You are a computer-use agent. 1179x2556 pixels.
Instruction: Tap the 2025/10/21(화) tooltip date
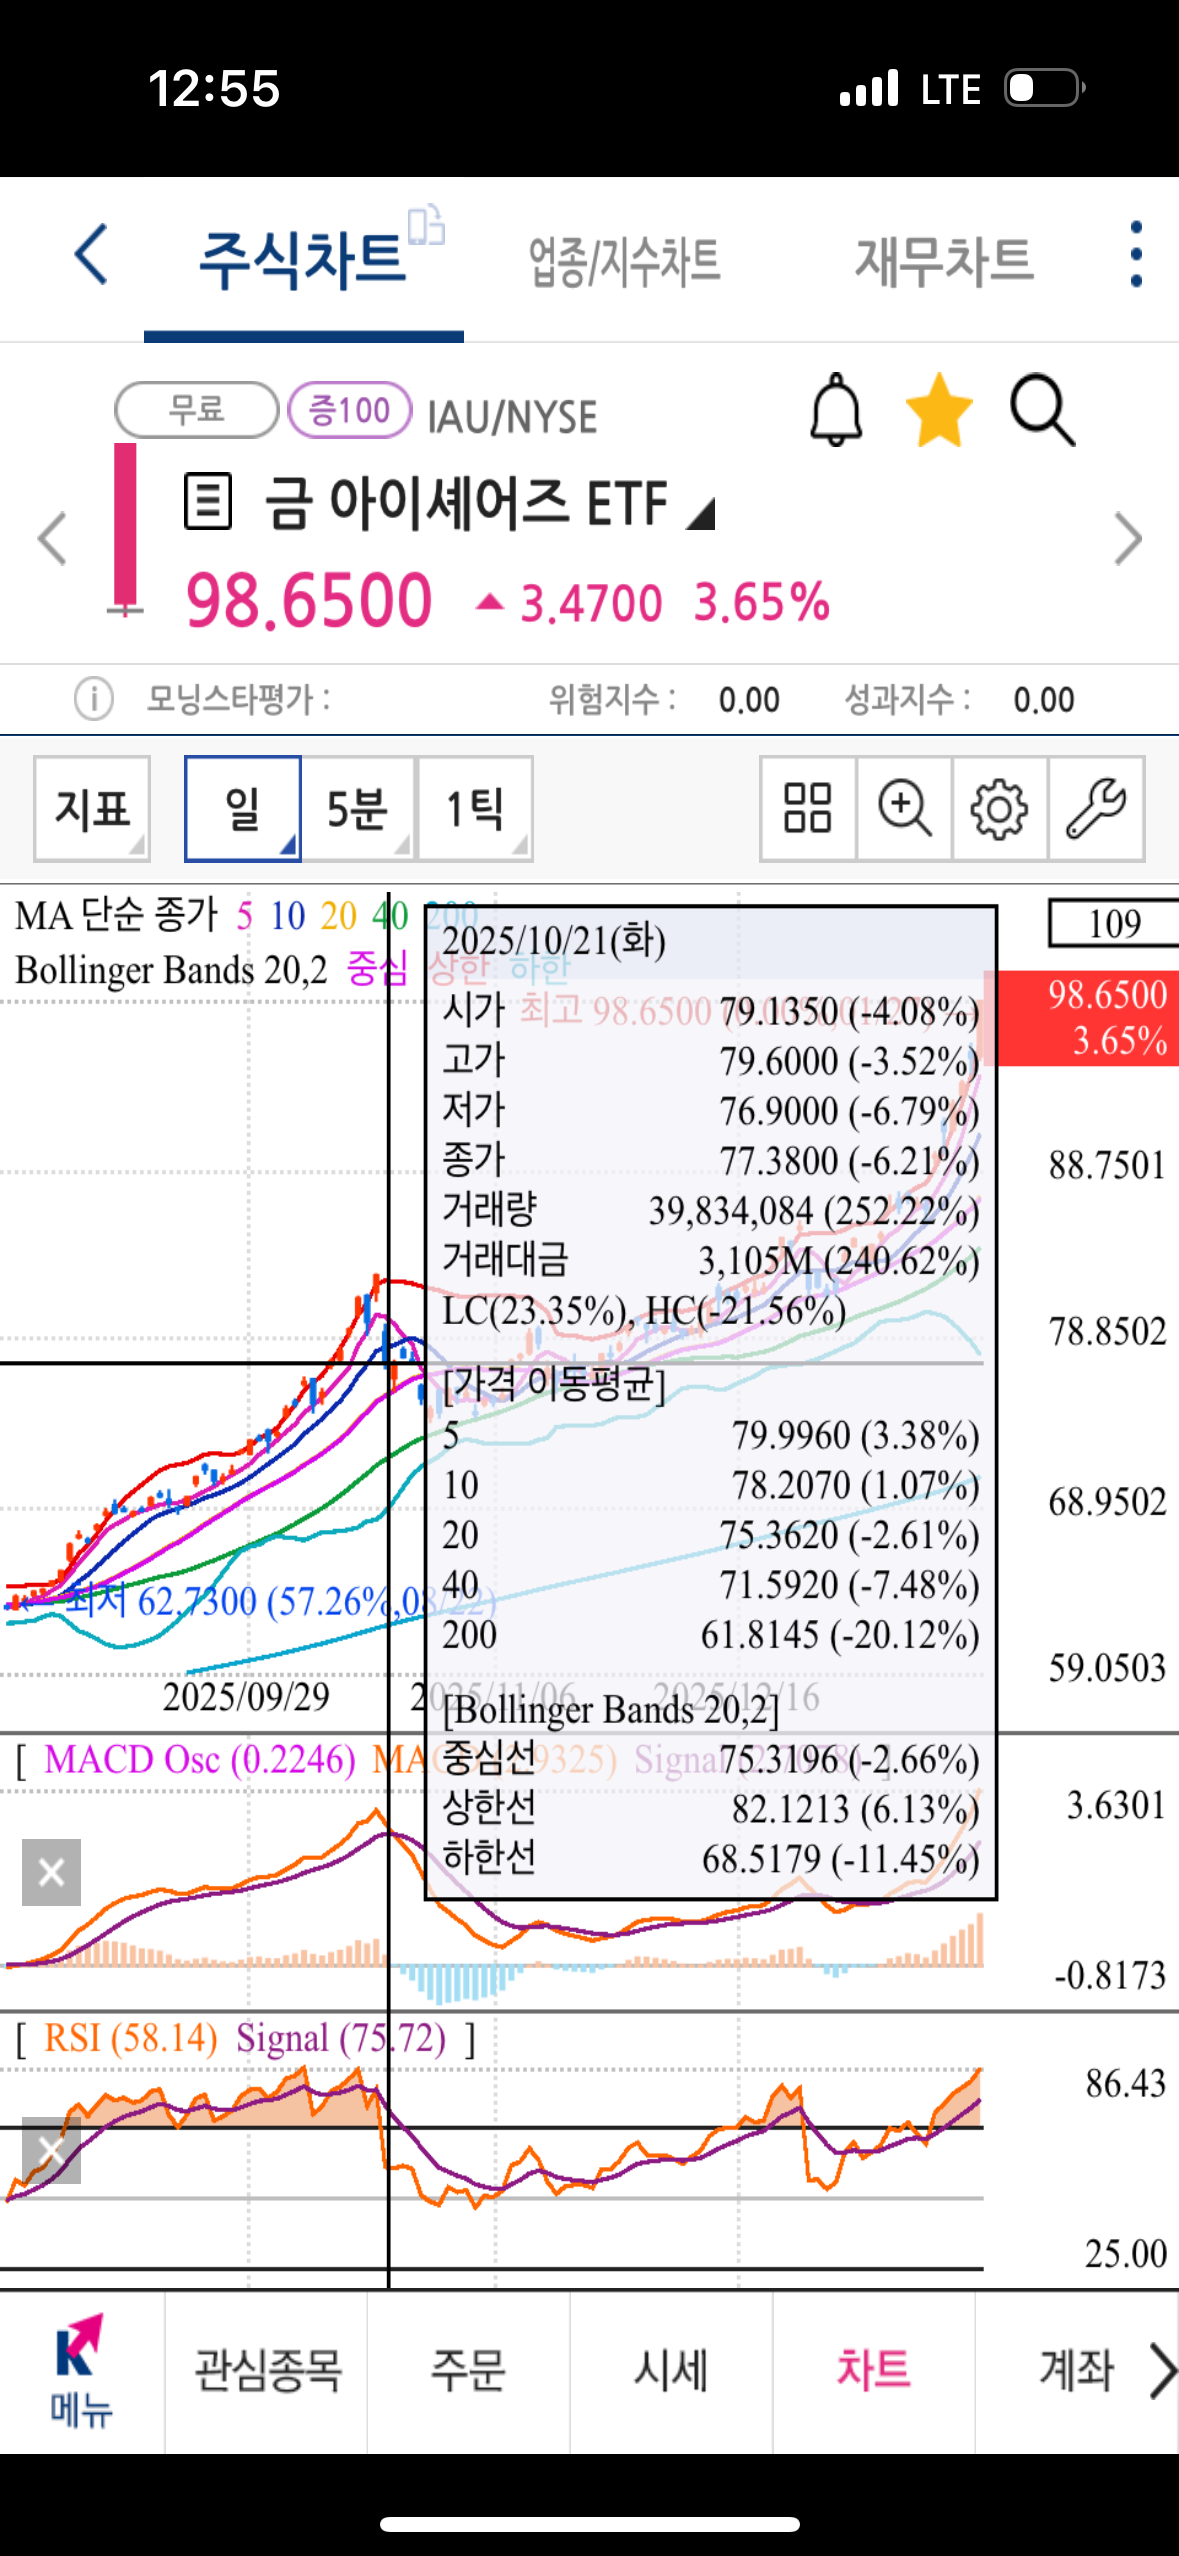554,940
